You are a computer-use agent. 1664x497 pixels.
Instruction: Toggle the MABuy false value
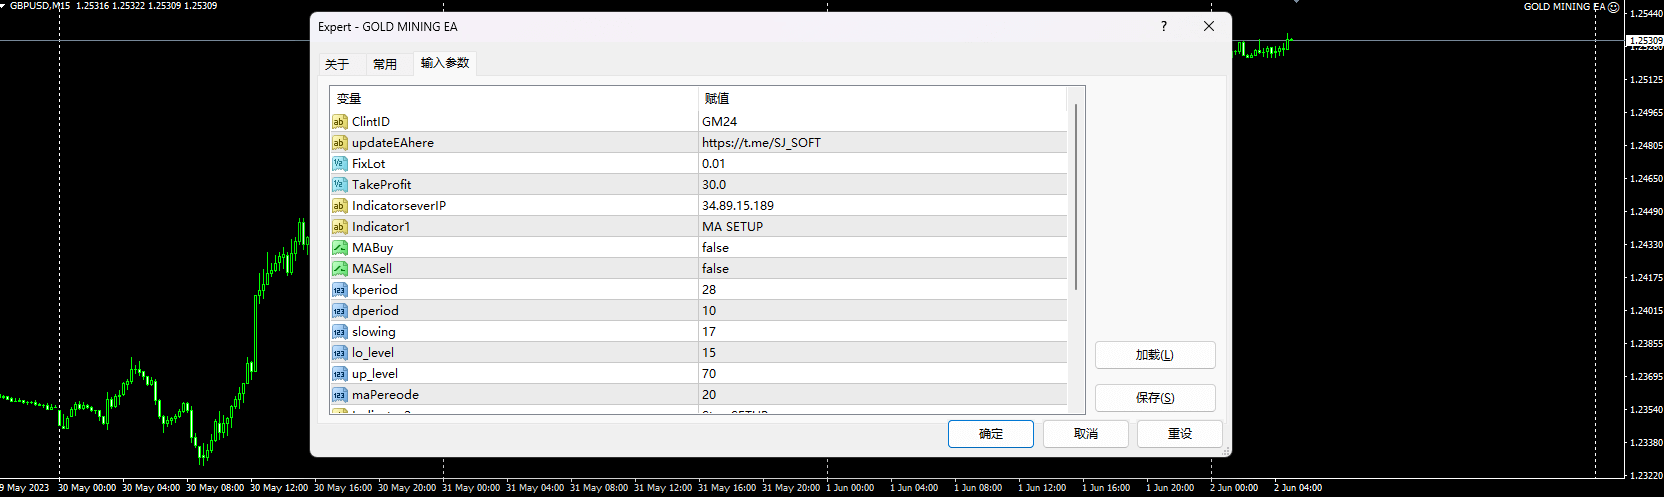coord(715,248)
